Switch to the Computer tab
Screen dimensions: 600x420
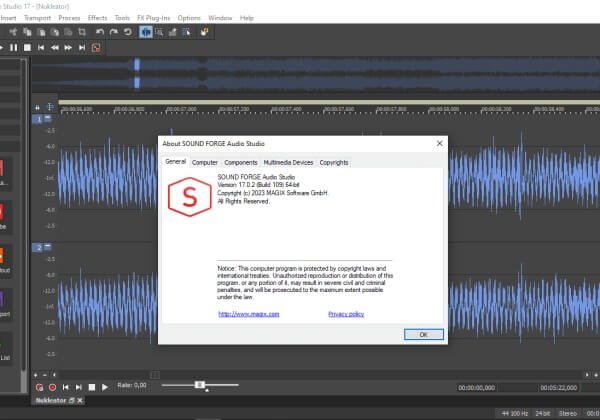(x=205, y=163)
